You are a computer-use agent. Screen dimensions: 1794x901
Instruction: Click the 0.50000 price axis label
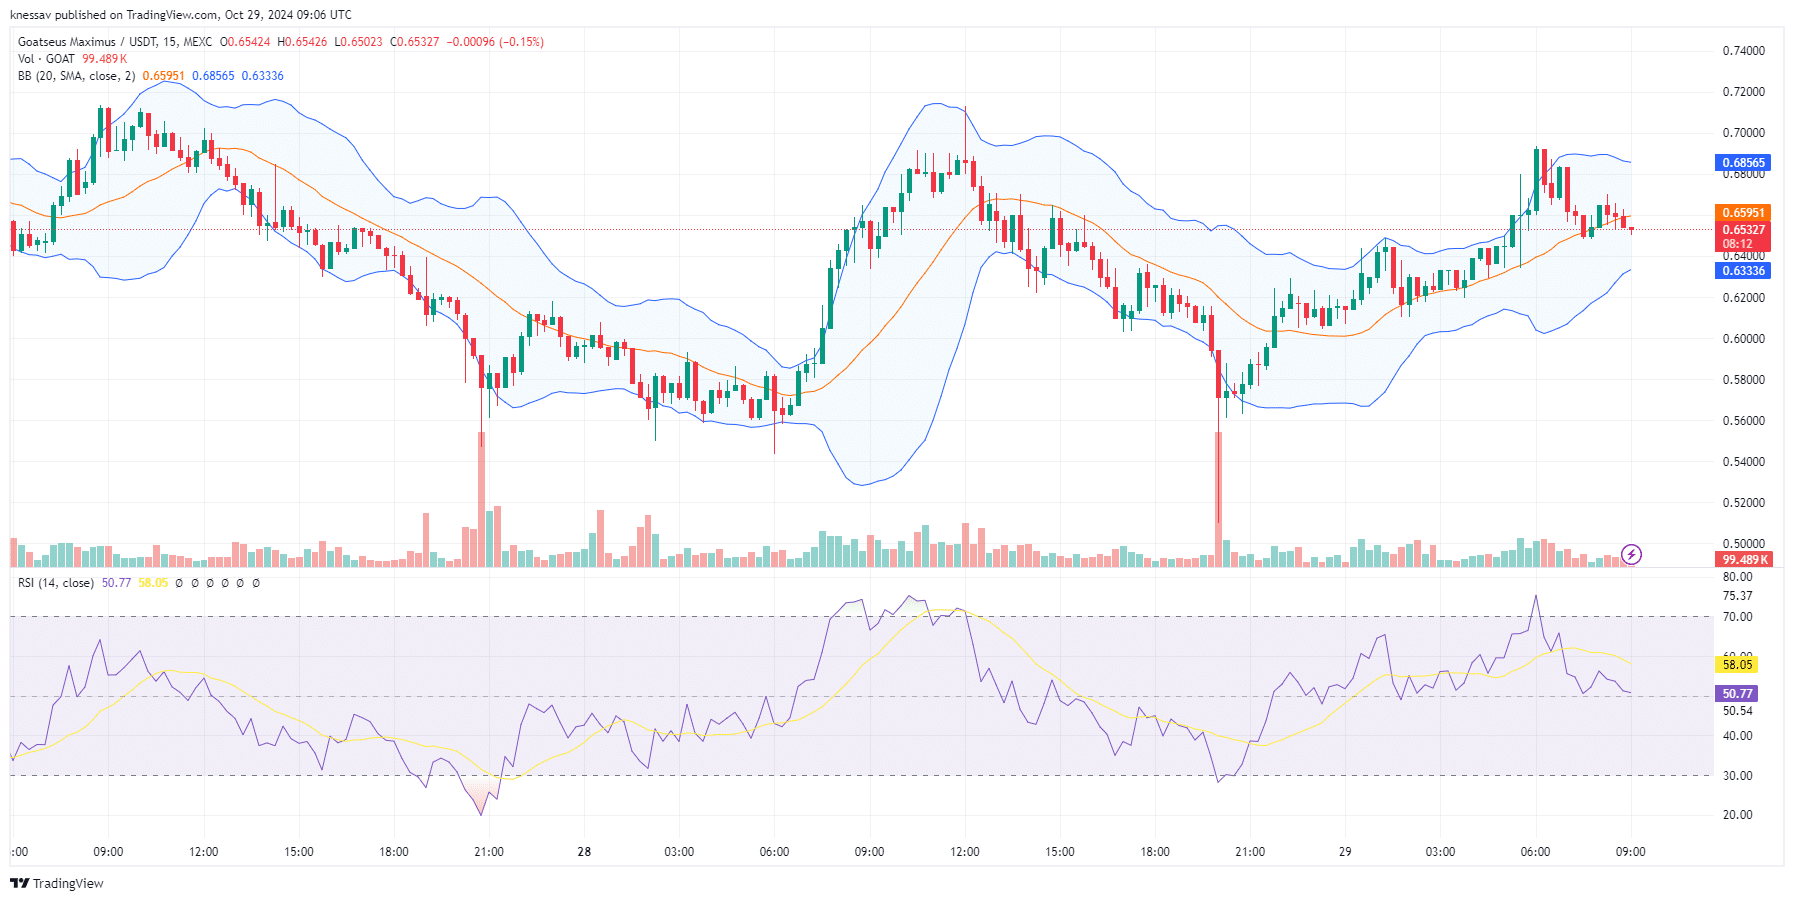coord(1743,544)
